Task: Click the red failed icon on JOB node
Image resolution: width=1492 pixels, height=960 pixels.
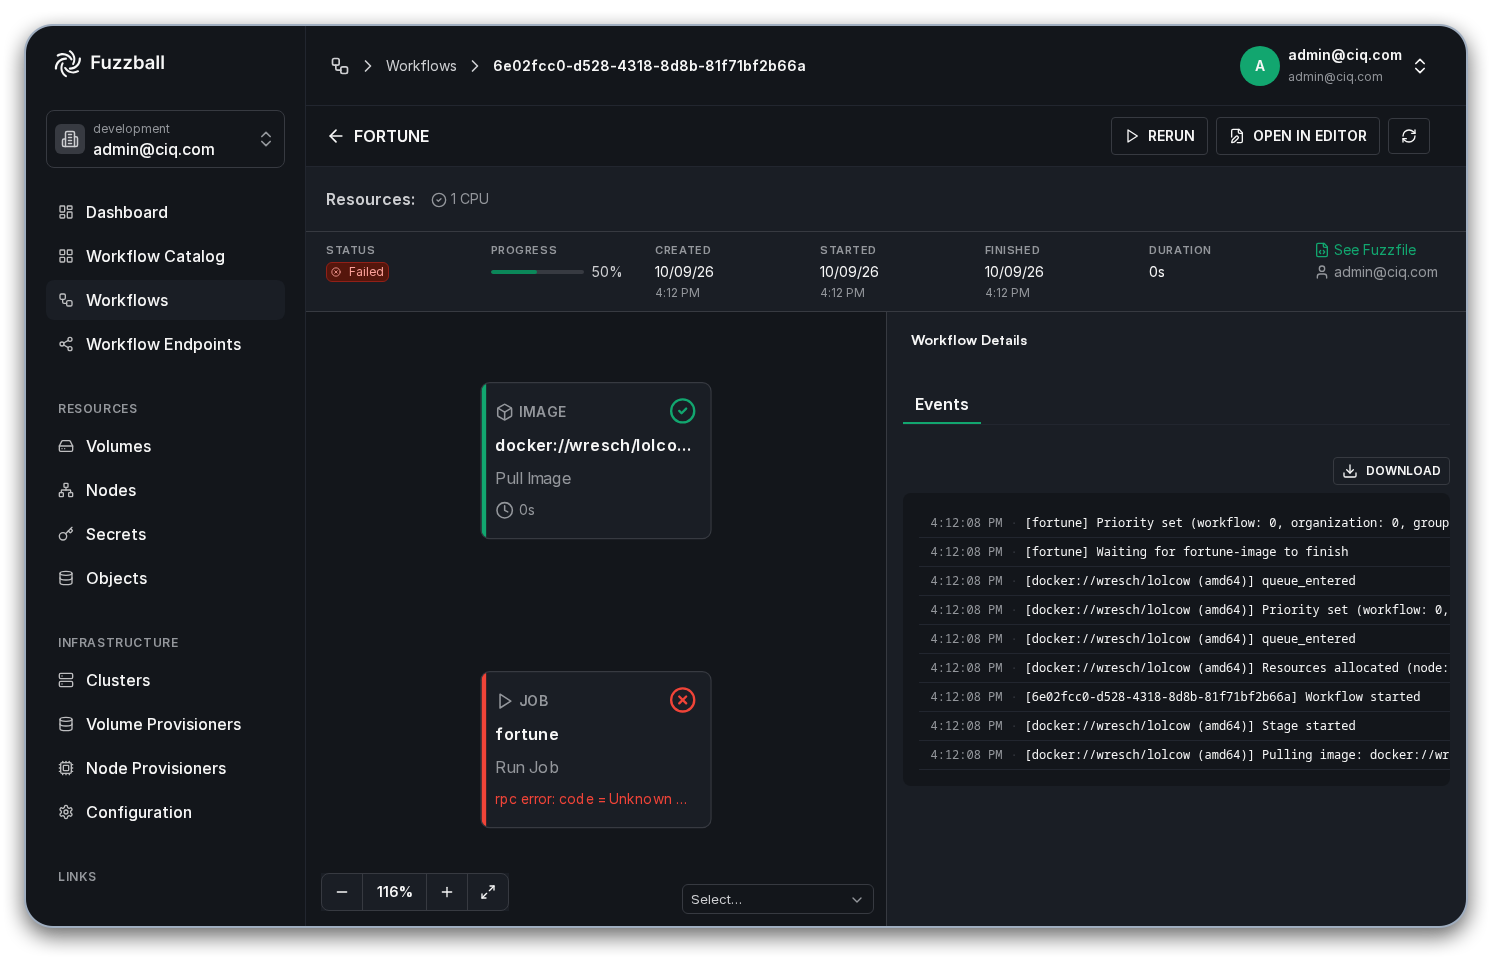Action: click(682, 700)
